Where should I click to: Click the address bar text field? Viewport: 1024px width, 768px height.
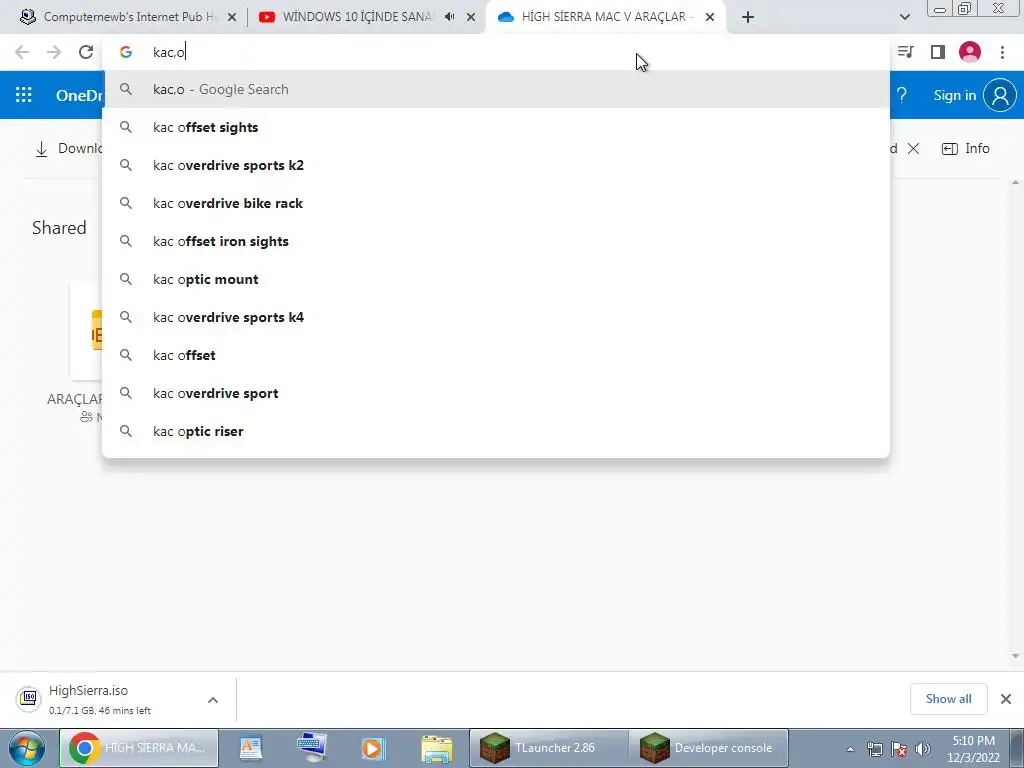pyautogui.click(x=496, y=52)
